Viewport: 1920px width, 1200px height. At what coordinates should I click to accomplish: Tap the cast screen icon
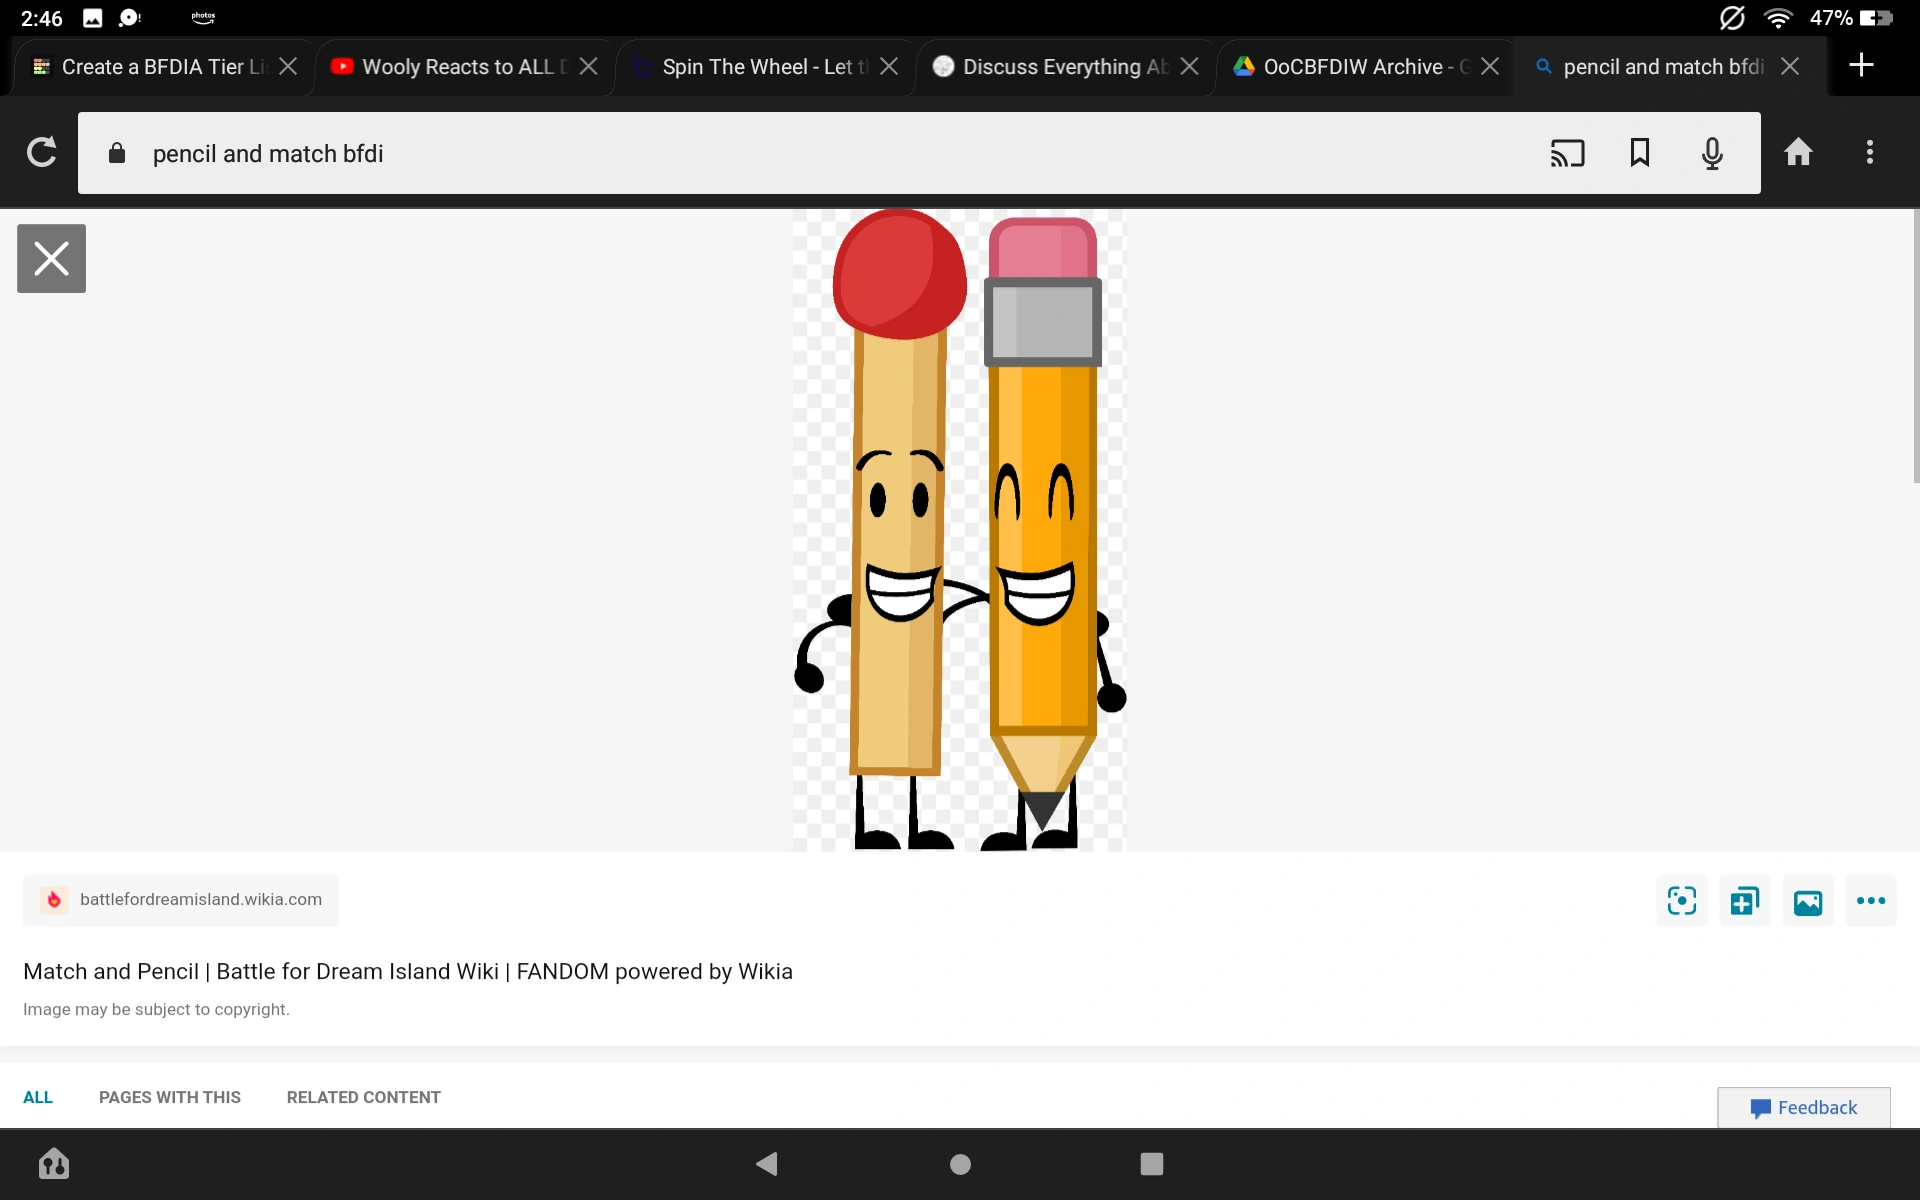pyautogui.click(x=1567, y=153)
